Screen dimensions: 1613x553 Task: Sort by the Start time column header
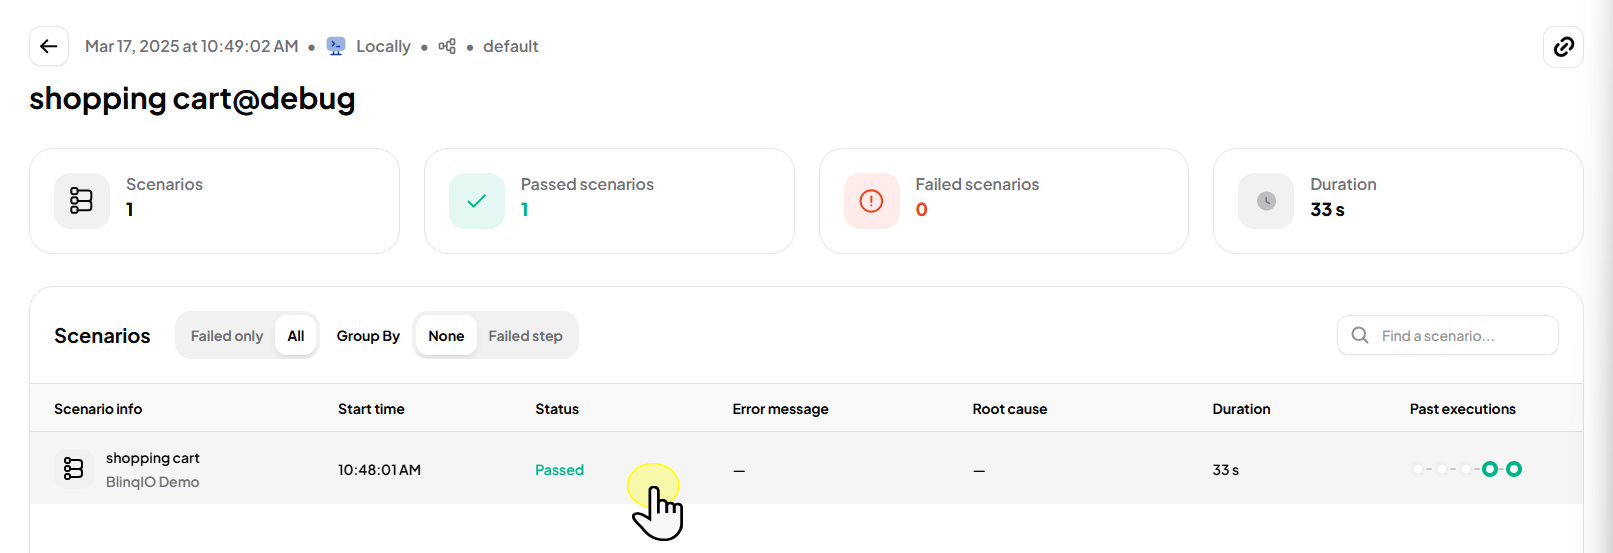click(x=371, y=409)
